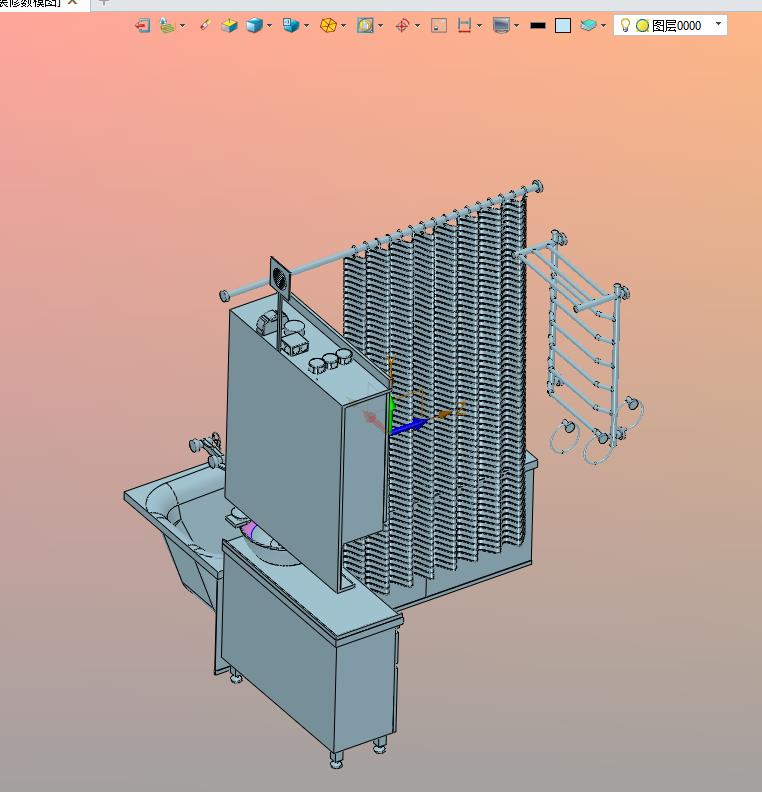This screenshot has width=762, height=792.
Task: Click the blue shaded cube icon
Action: tap(254, 25)
